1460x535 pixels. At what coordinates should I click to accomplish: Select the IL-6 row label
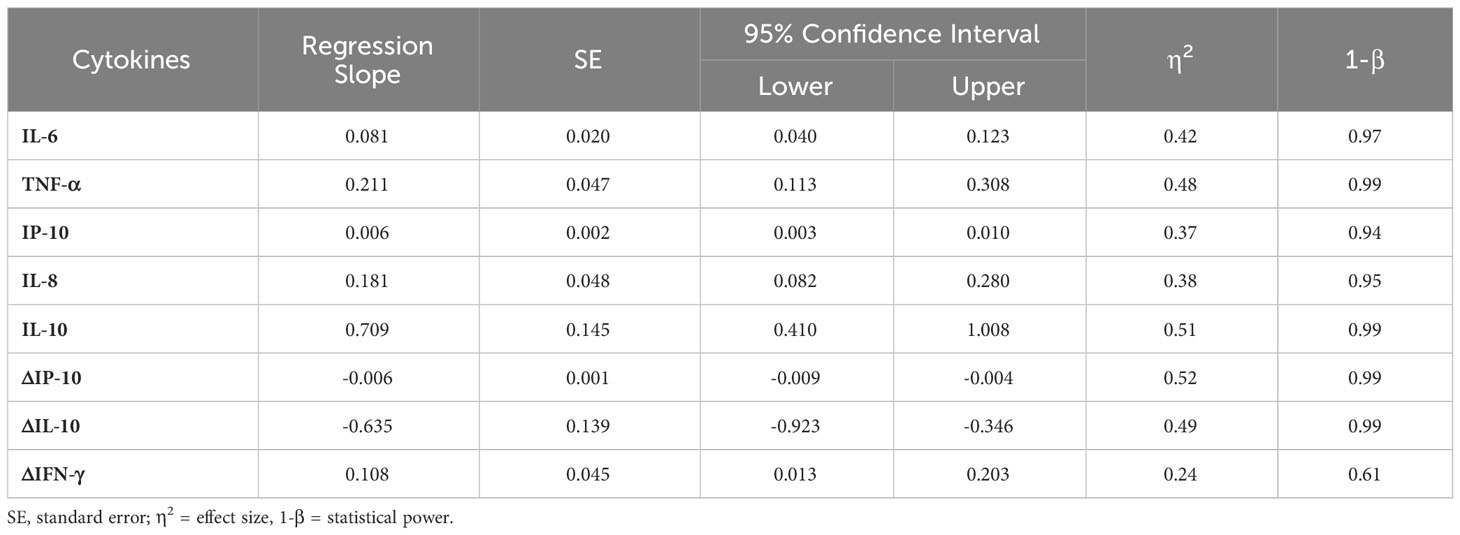pos(41,135)
